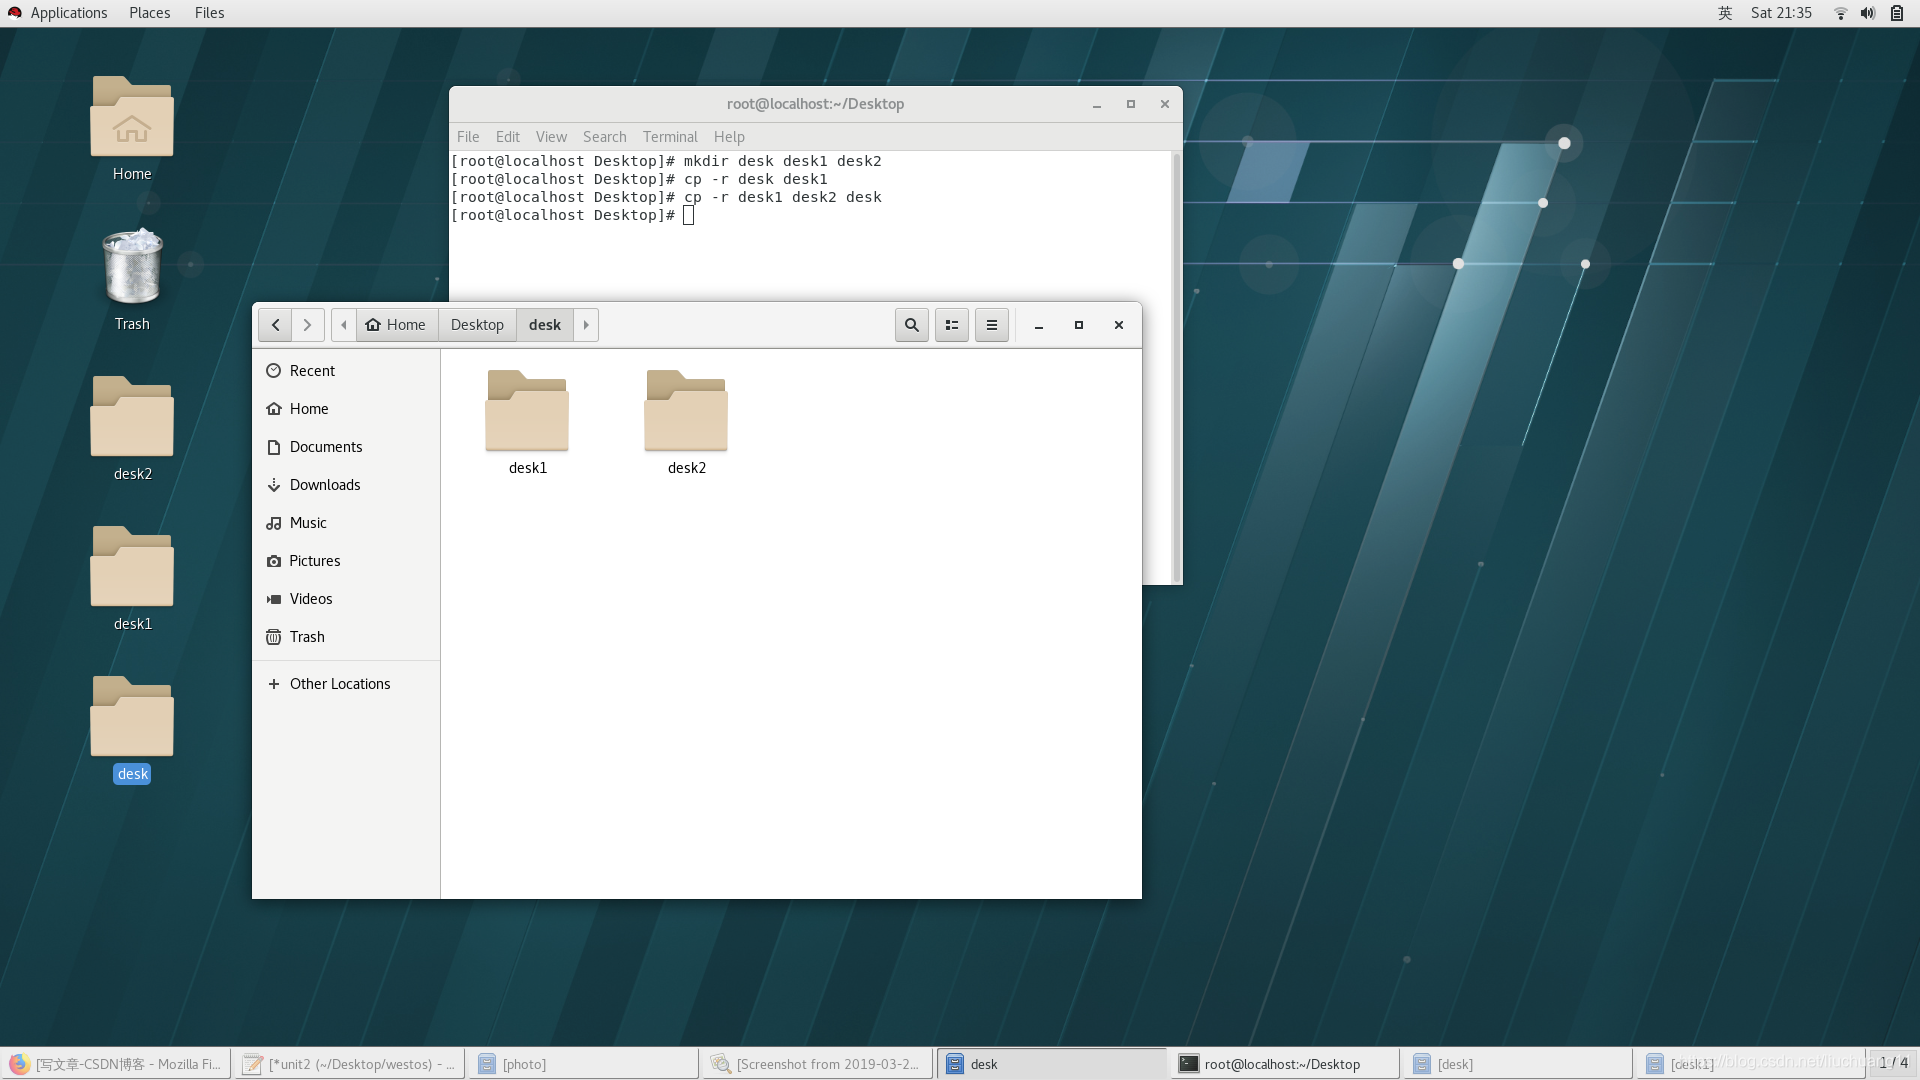Screen dimensions: 1920x1080
Task: Close the file manager window
Action: click(1119, 325)
